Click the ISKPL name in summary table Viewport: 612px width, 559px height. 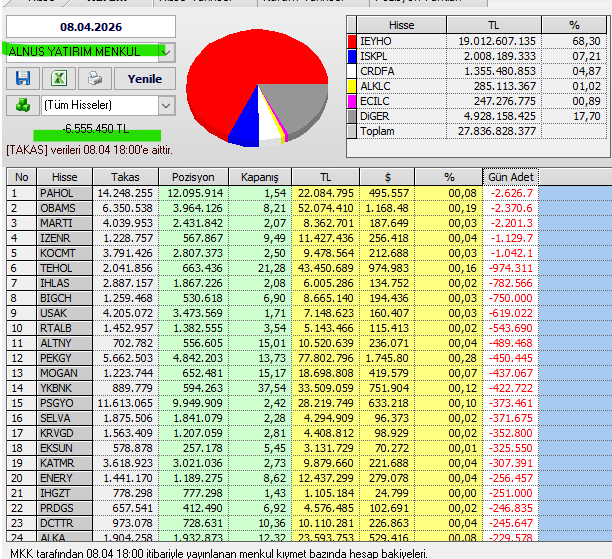pos(374,56)
